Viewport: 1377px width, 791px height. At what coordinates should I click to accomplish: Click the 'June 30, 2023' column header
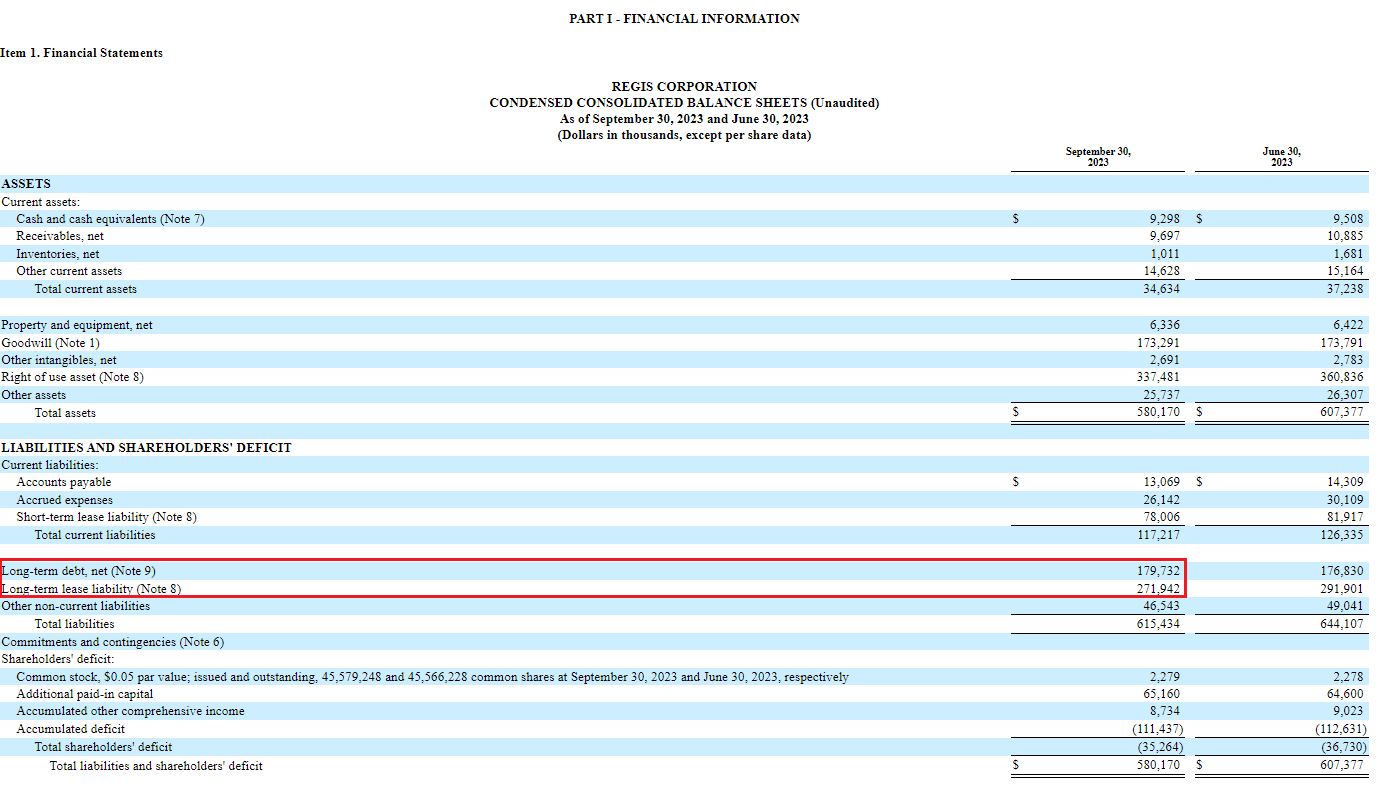pos(1282,157)
